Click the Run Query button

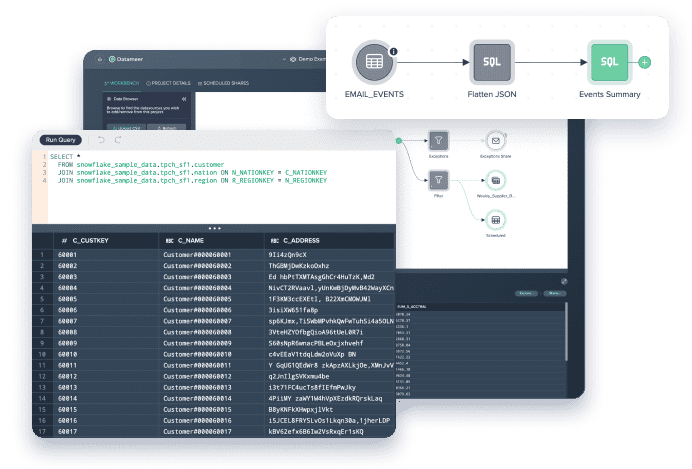pyautogui.click(x=60, y=140)
